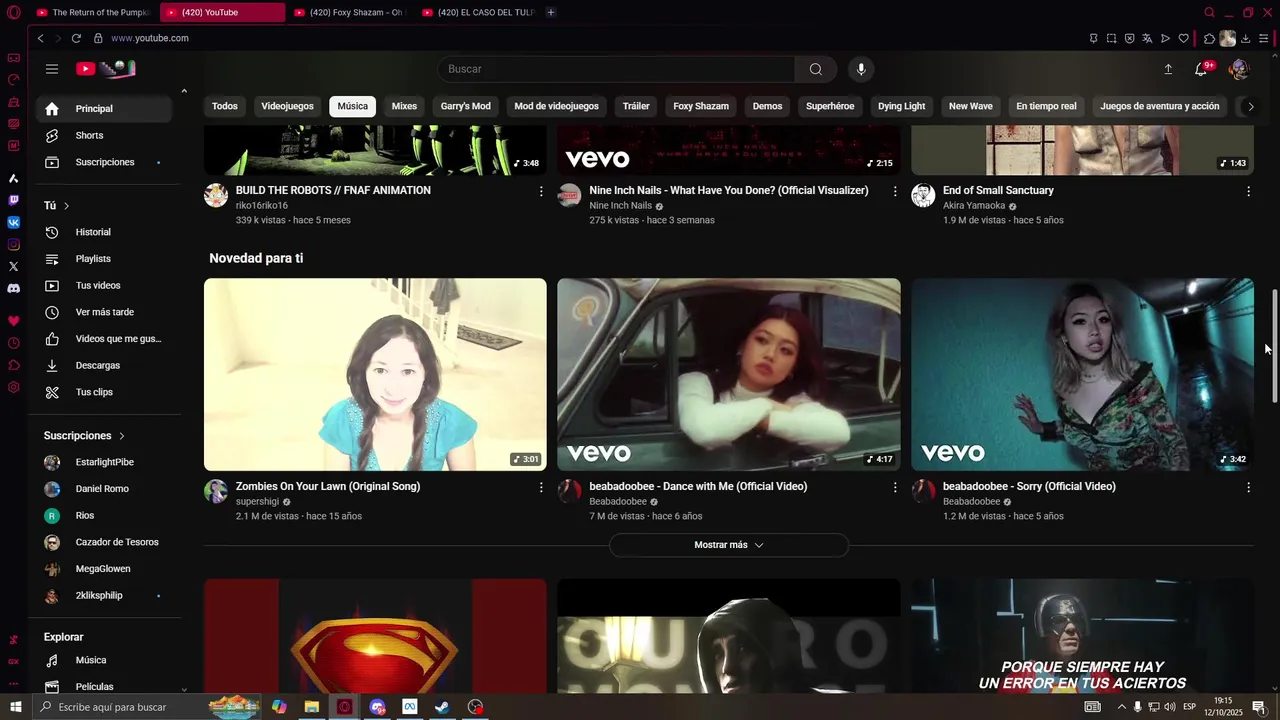Open sidebar bookmarks heart icon
This screenshot has width=1280, height=720.
14,321
